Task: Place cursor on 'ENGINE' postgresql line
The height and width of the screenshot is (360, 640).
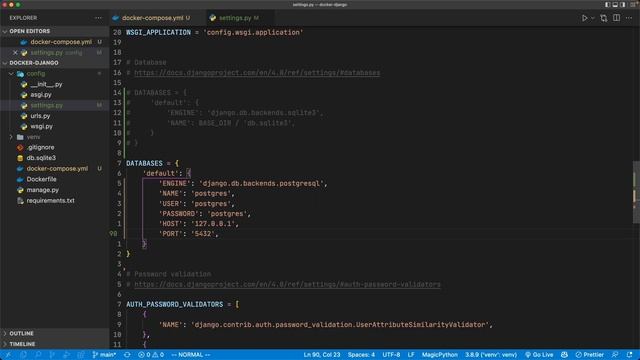Action: [x=243, y=183]
